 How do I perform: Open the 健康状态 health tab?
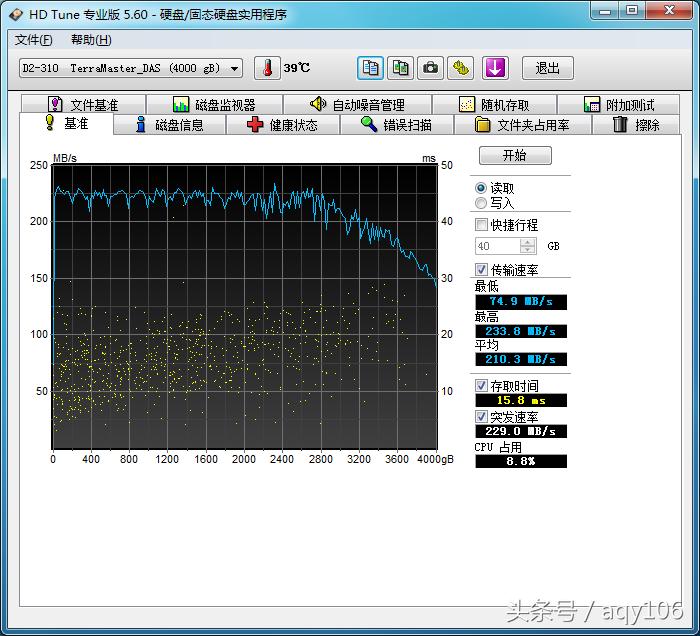pyautogui.click(x=283, y=125)
